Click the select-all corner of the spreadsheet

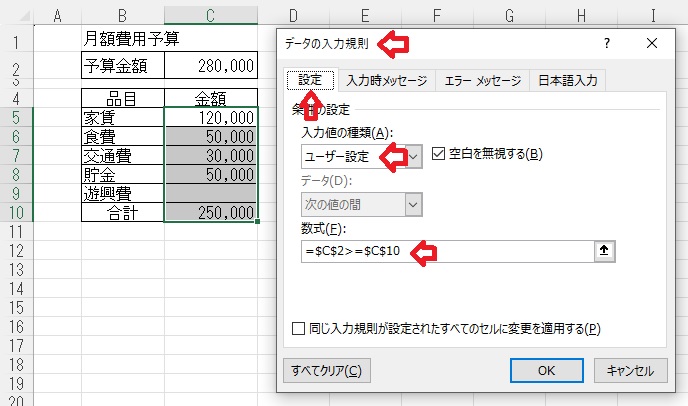click(17, 15)
